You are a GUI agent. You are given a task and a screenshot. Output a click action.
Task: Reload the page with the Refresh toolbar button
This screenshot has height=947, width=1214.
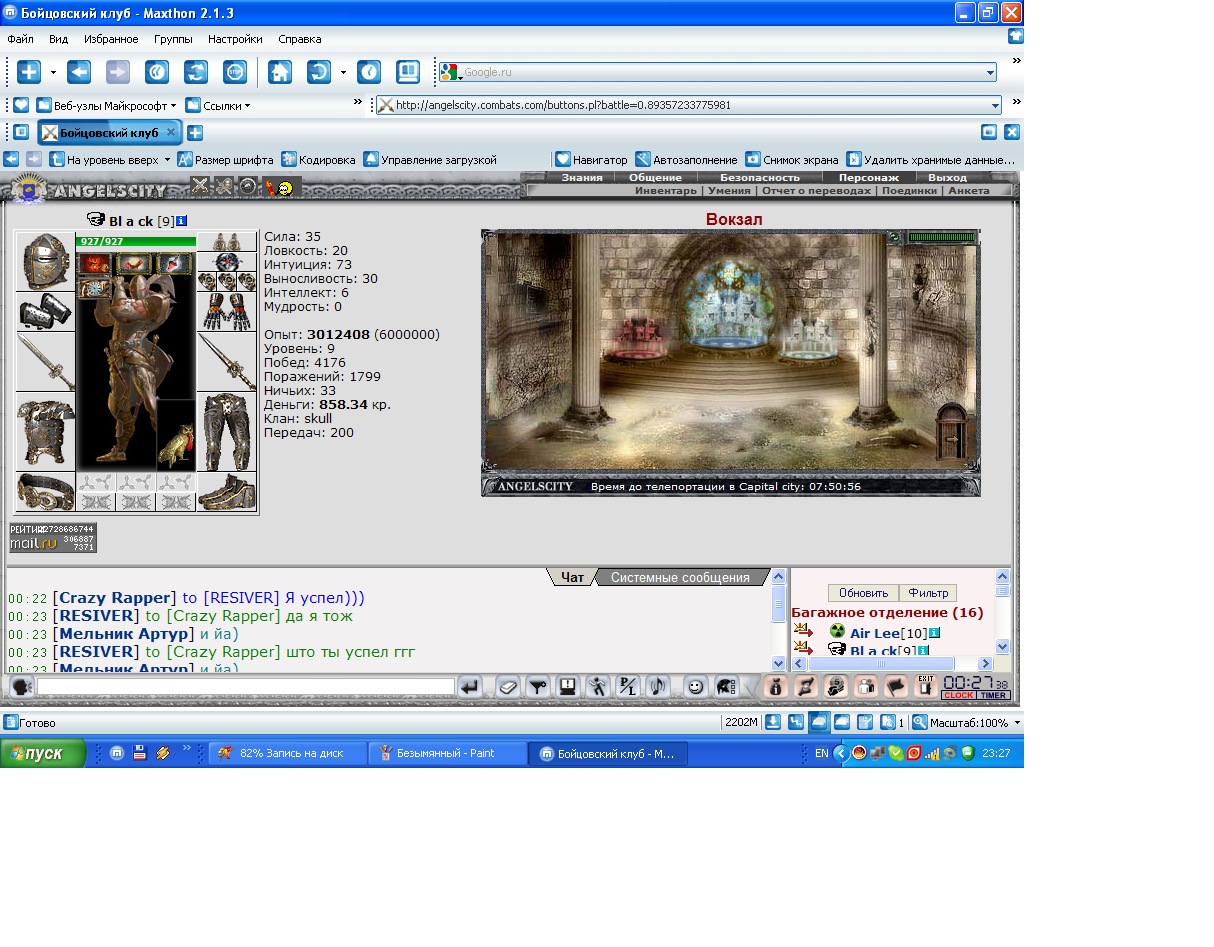(x=196, y=72)
